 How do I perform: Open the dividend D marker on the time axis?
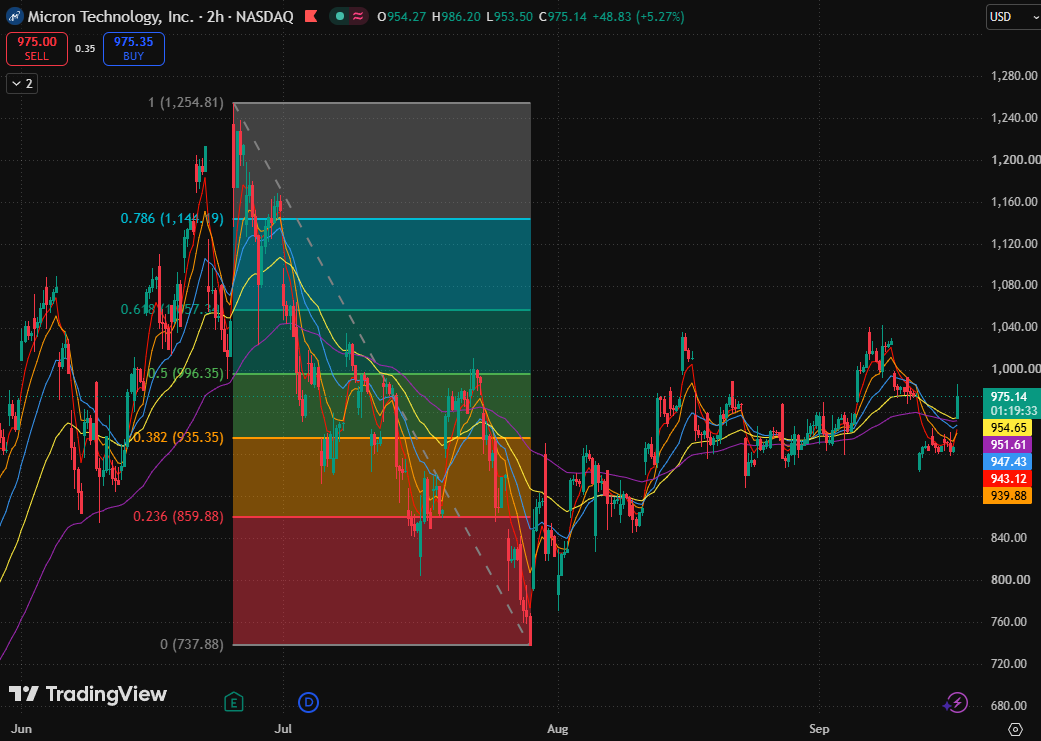pos(309,702)
